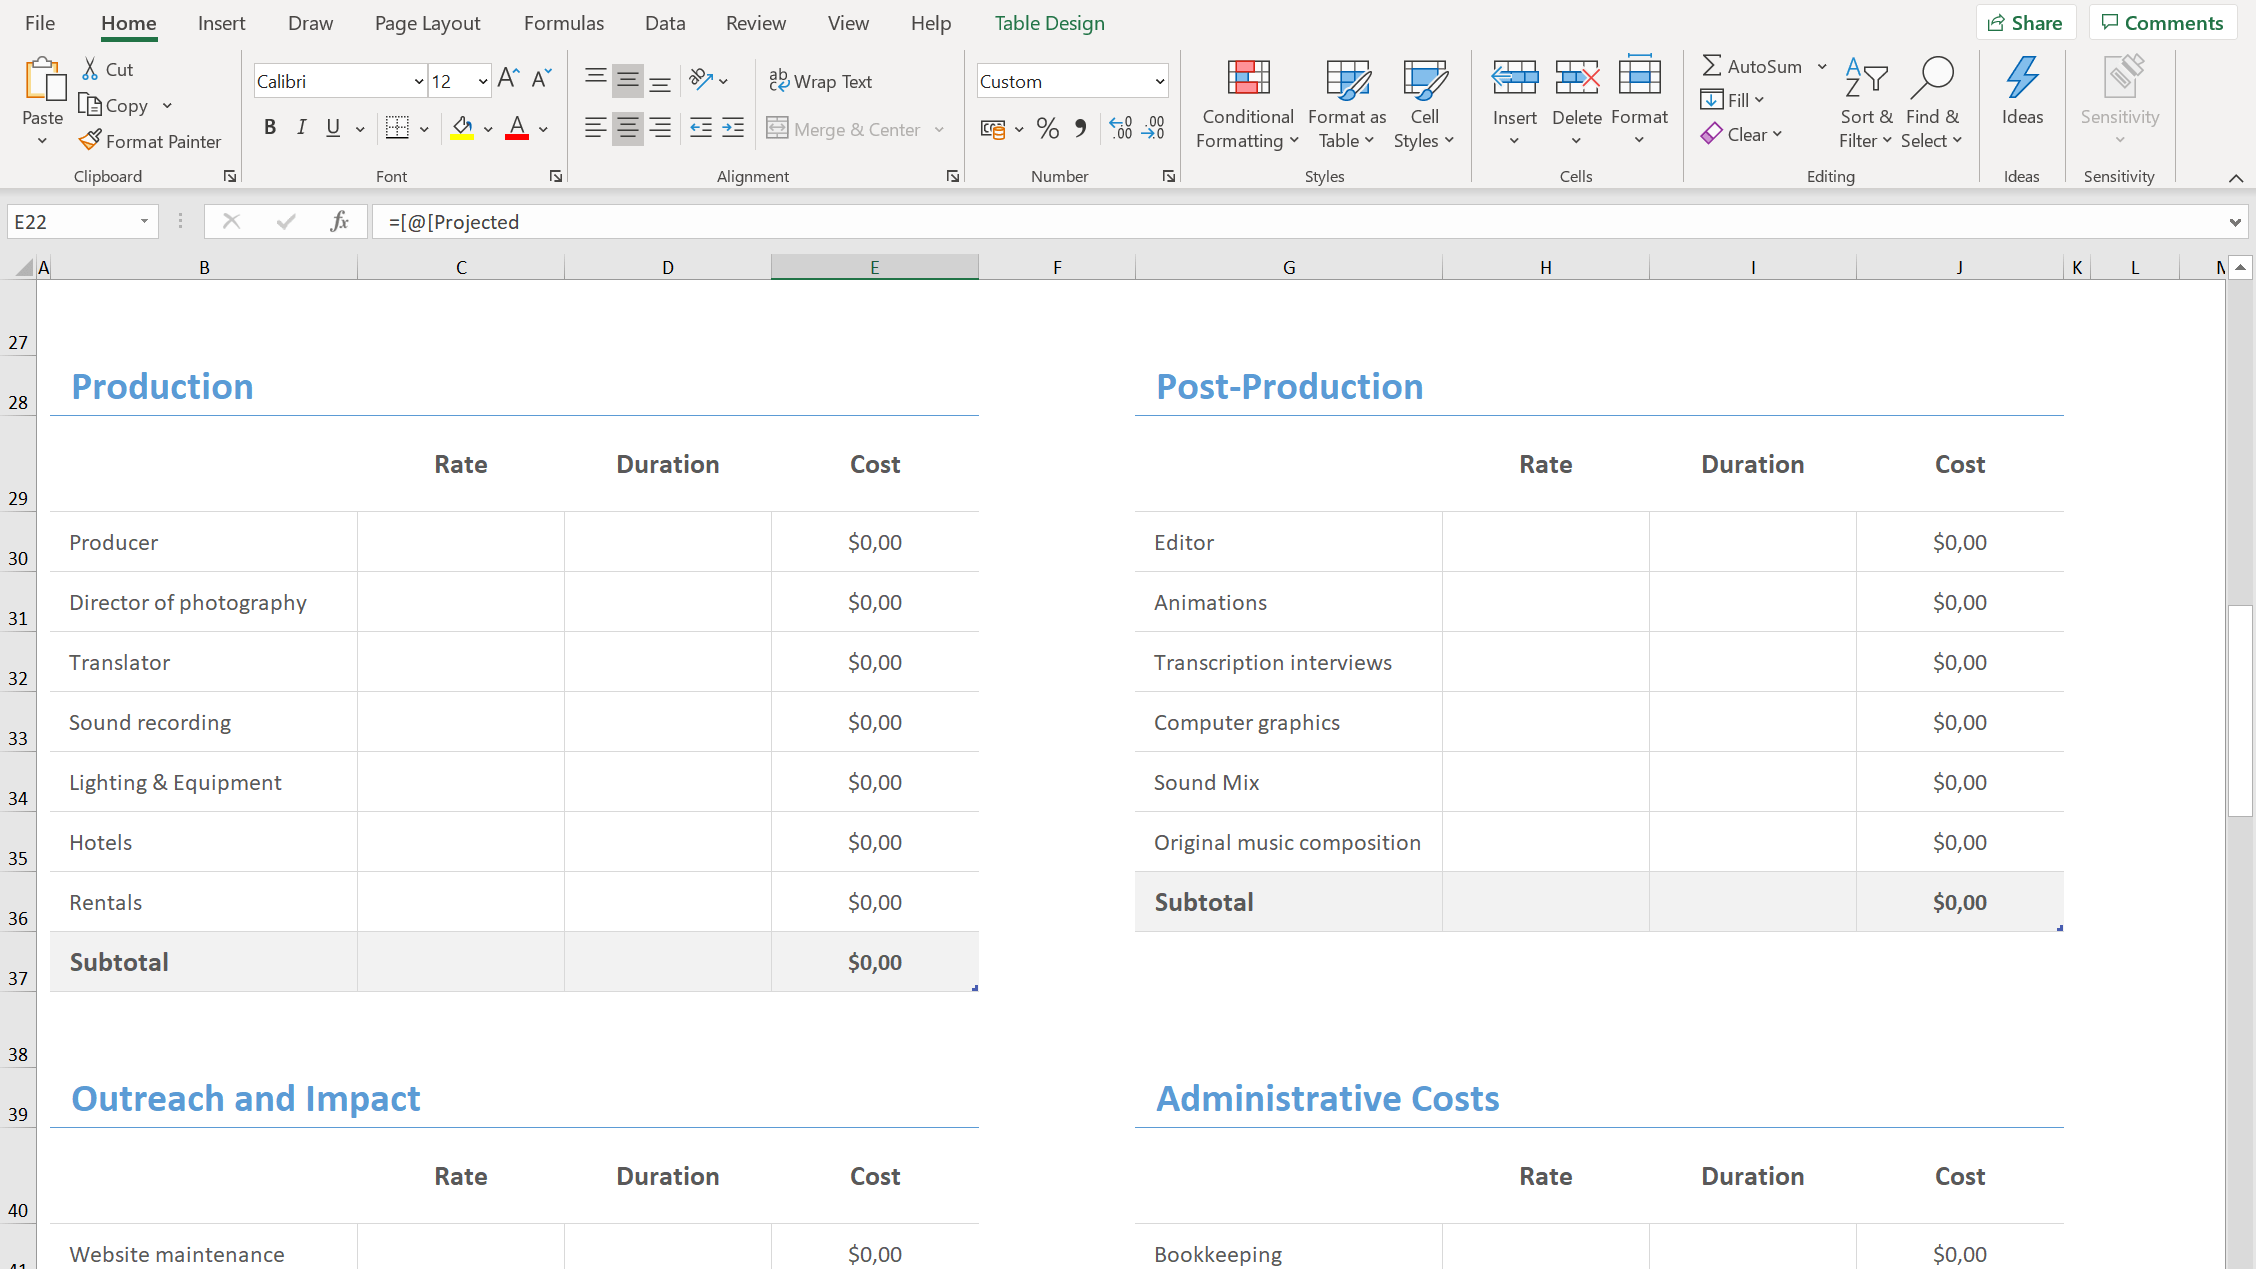Expand the Name Box dropdown arrow
This screenshot has height=1269, width=2256.
click(x=144, y=221)
